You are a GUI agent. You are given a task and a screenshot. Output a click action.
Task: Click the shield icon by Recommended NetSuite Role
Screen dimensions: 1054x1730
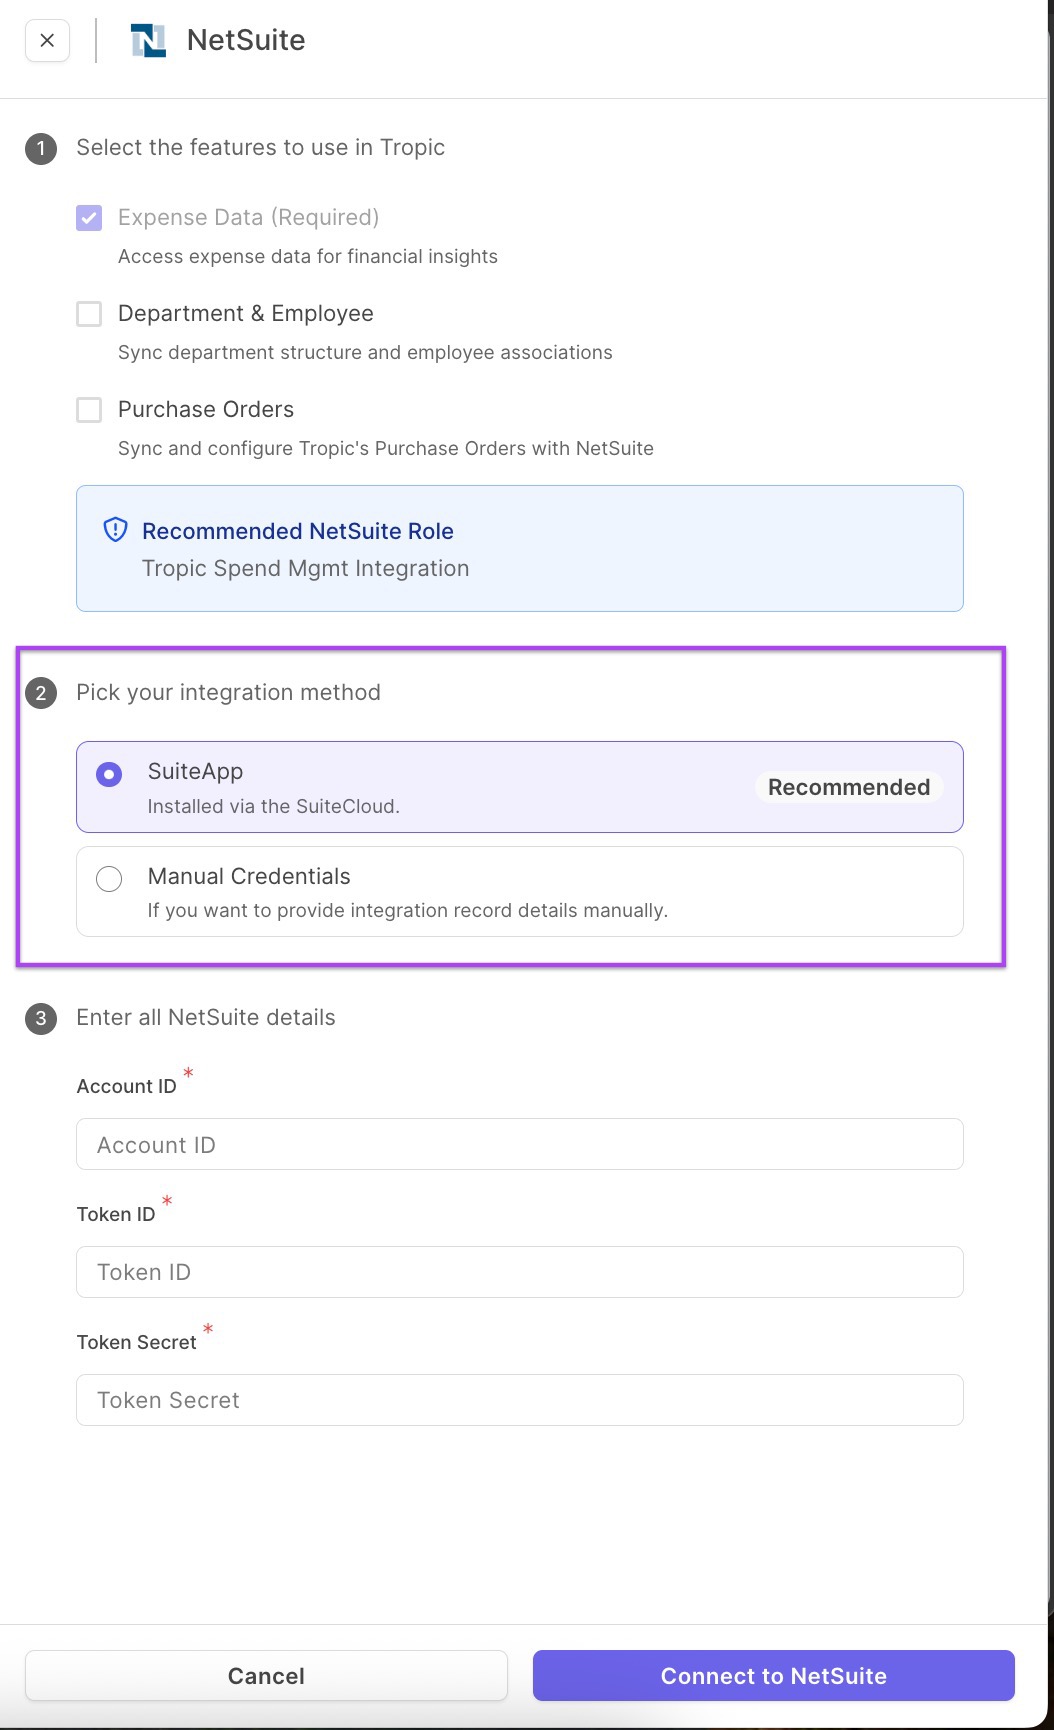[x=116, y=530]
